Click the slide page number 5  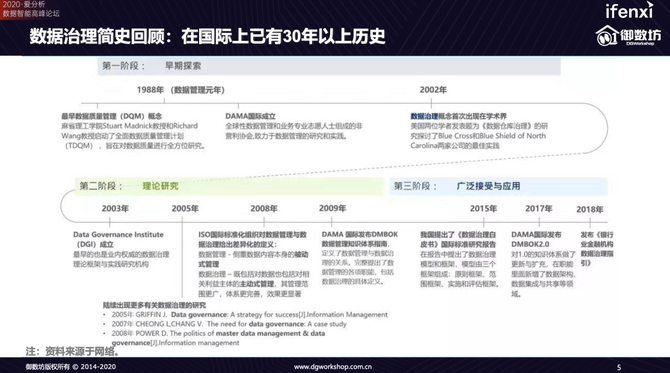pyautogui.click(x=619, y=367)
